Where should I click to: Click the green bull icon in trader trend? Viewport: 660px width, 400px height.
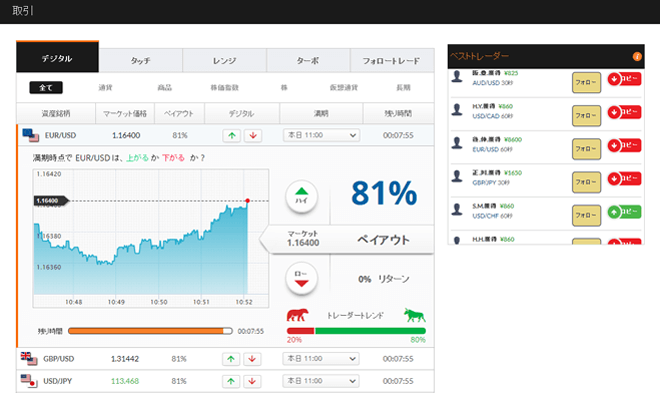tap(415, 315)
